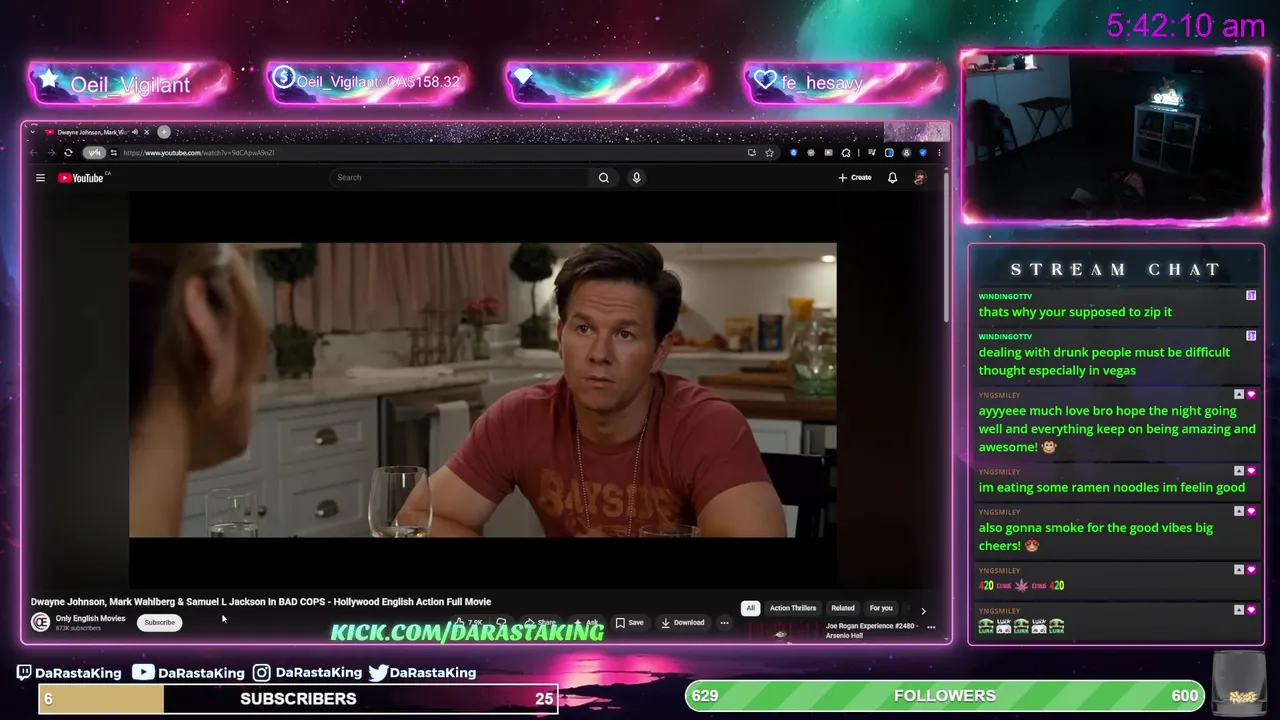Viewport: 1280px width, 720px height.
Task: Click the YouTube search magnifier button
Action: point(603,178)
